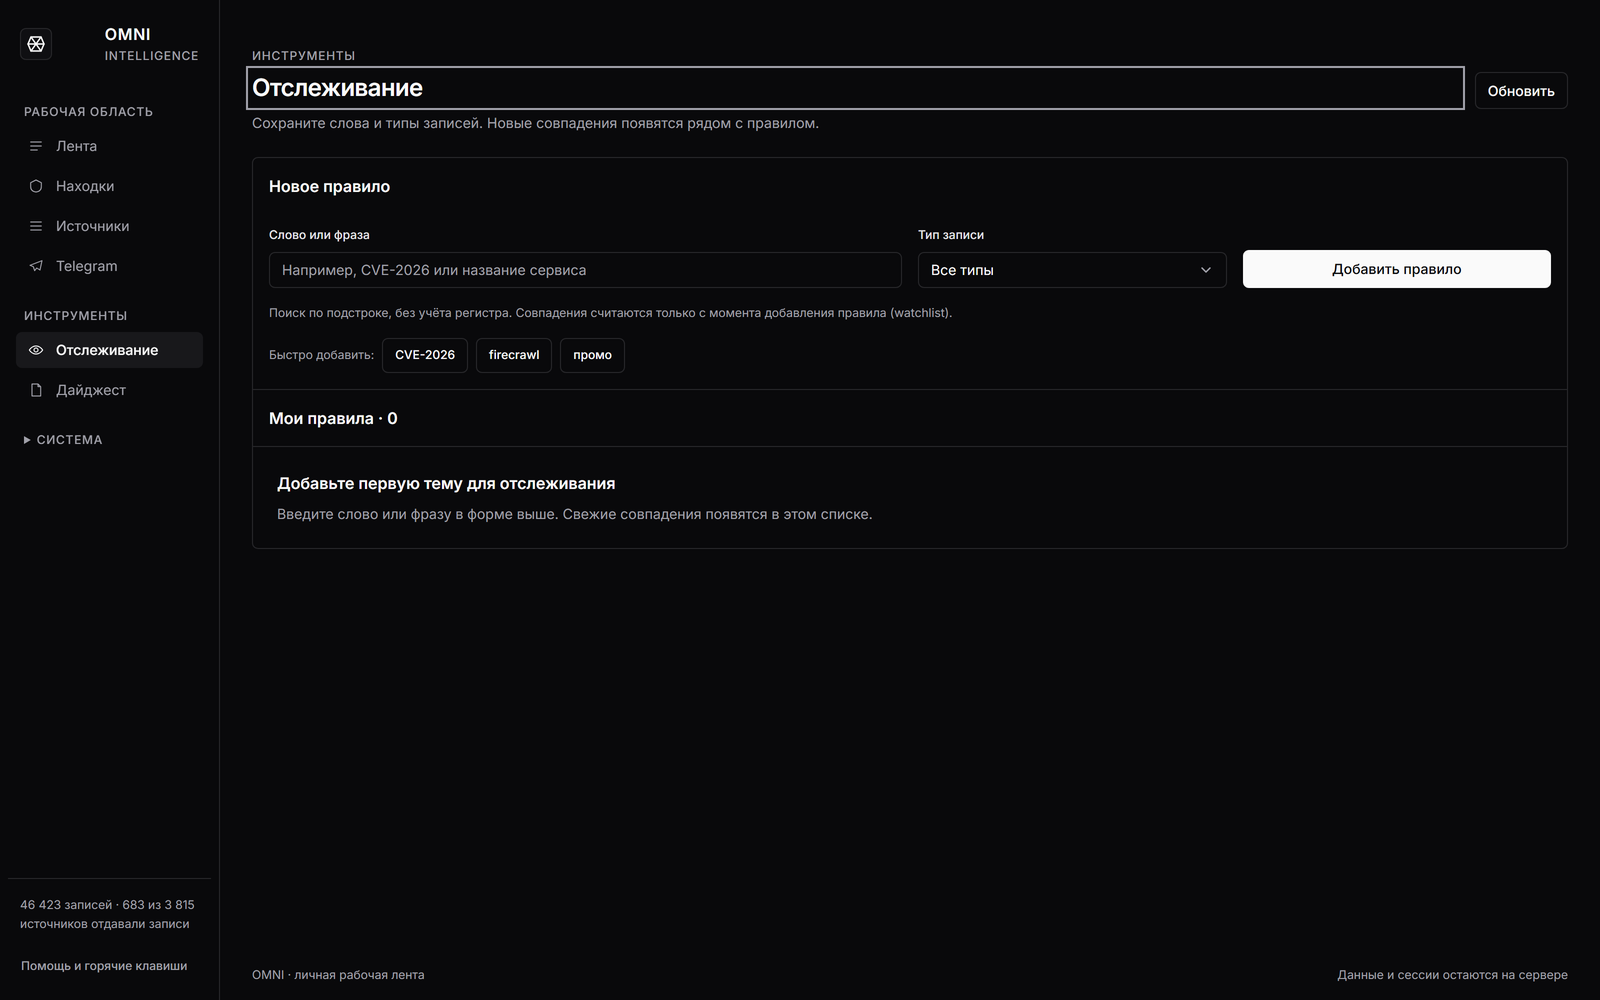Viewport: 1600px width, 1000px height.
Task: Click the Отслеживание eye icon
Action: [x=36, y=350]
